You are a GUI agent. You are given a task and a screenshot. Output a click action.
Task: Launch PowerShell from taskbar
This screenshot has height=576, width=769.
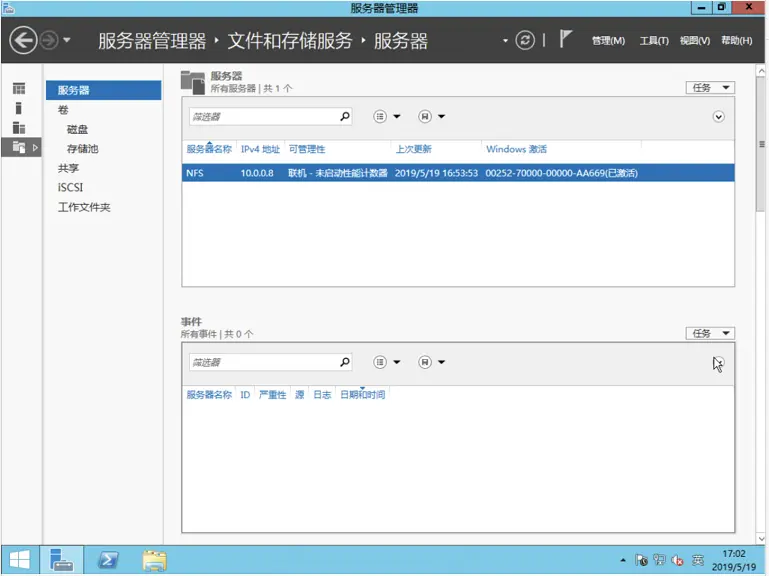[x=108, y=560]
